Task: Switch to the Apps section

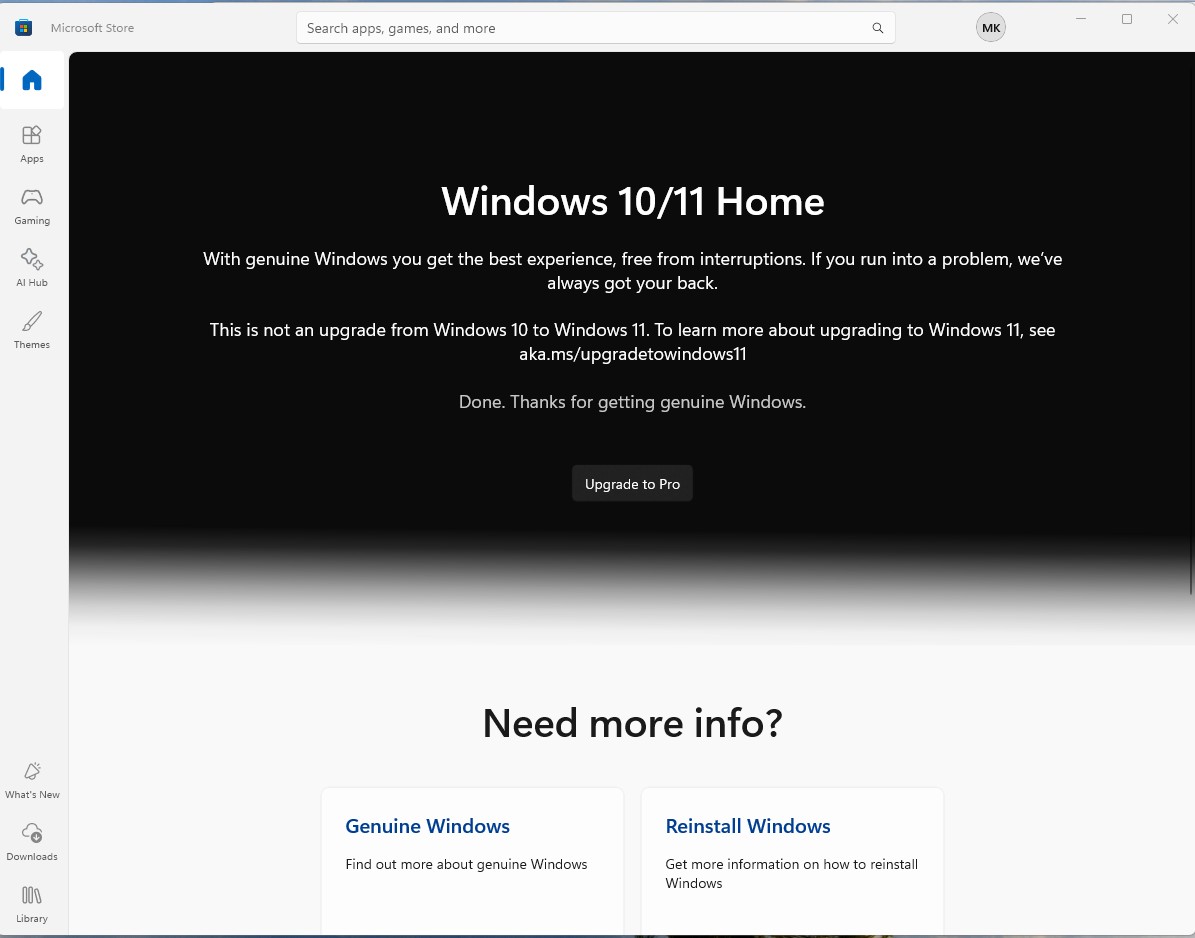Action: click(31, 141)
